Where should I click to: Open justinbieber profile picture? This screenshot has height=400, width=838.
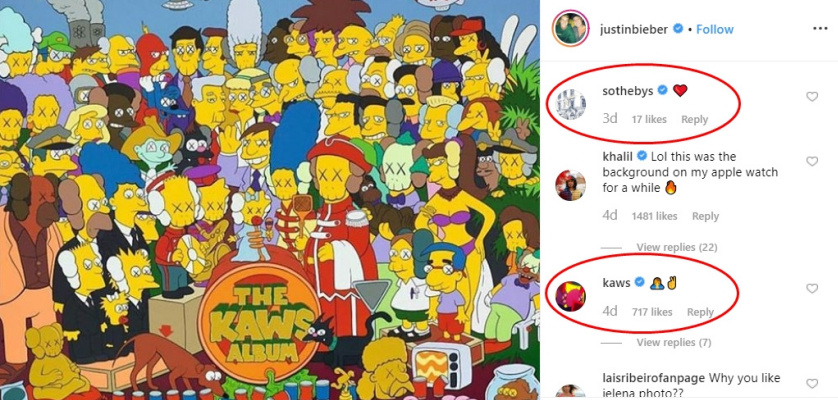pos(571,28)
